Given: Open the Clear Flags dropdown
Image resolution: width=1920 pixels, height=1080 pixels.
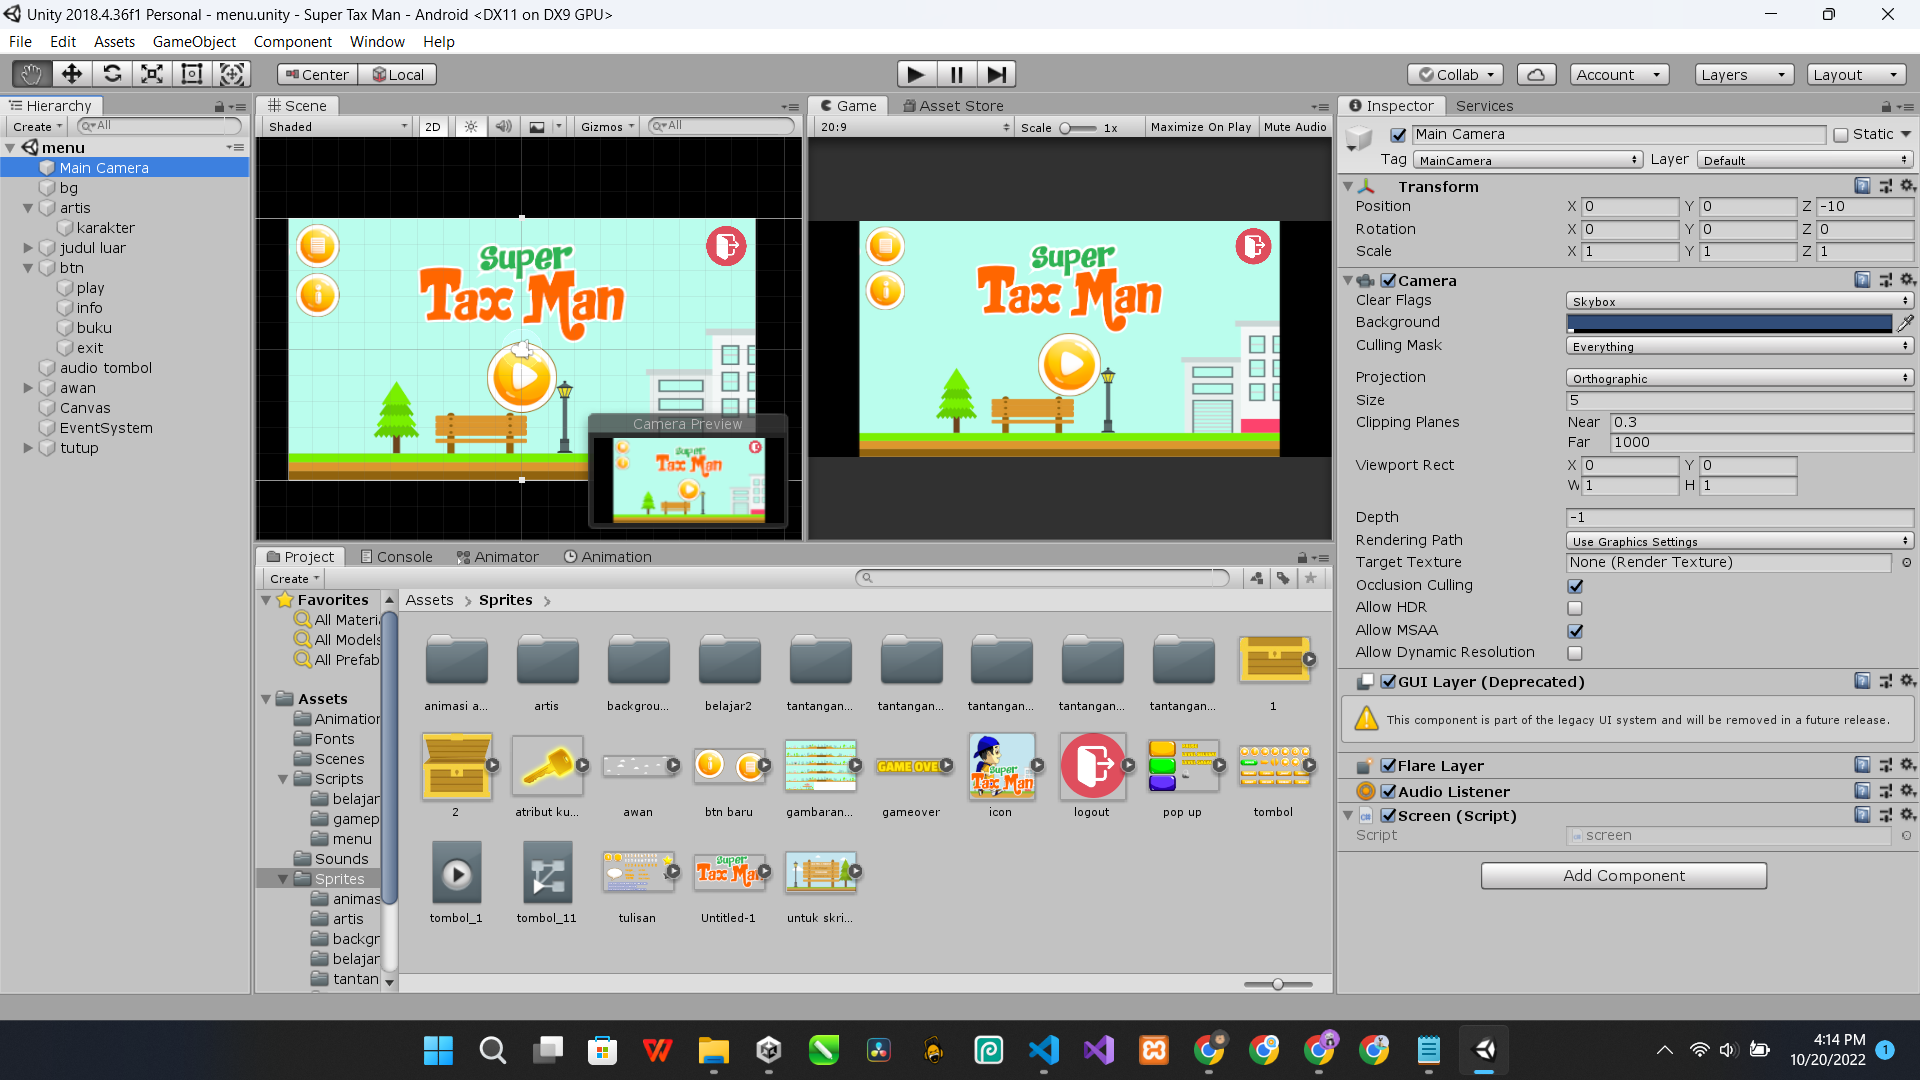Looking at the screenshot, I should tap(1739, 301).
